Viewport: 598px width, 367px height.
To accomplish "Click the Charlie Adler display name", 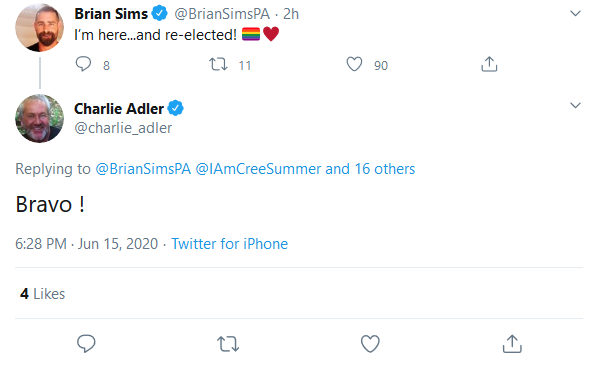I will pyautogui.click(x=119, y=109).
